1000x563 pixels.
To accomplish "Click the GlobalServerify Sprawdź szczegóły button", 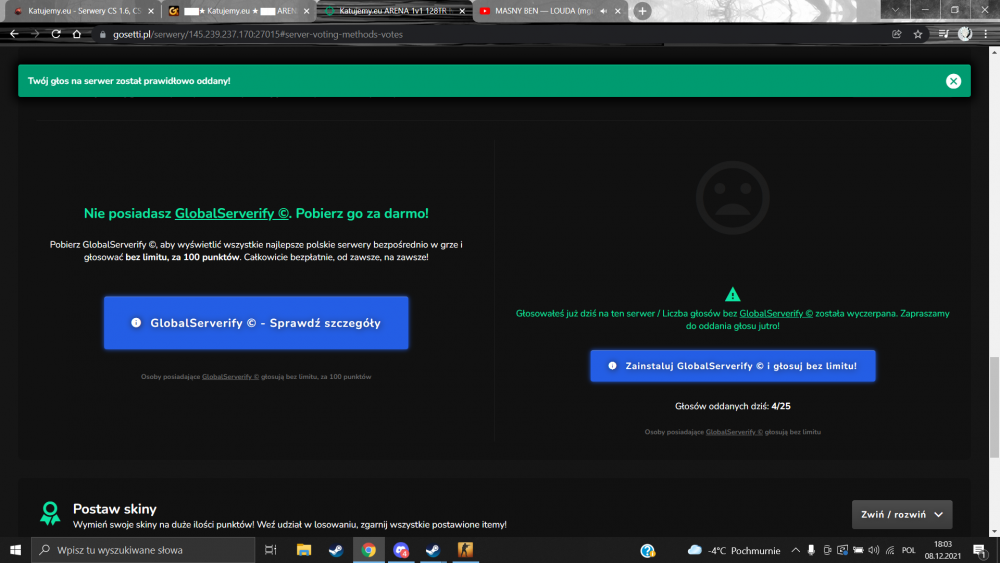I will click(256, 323).
